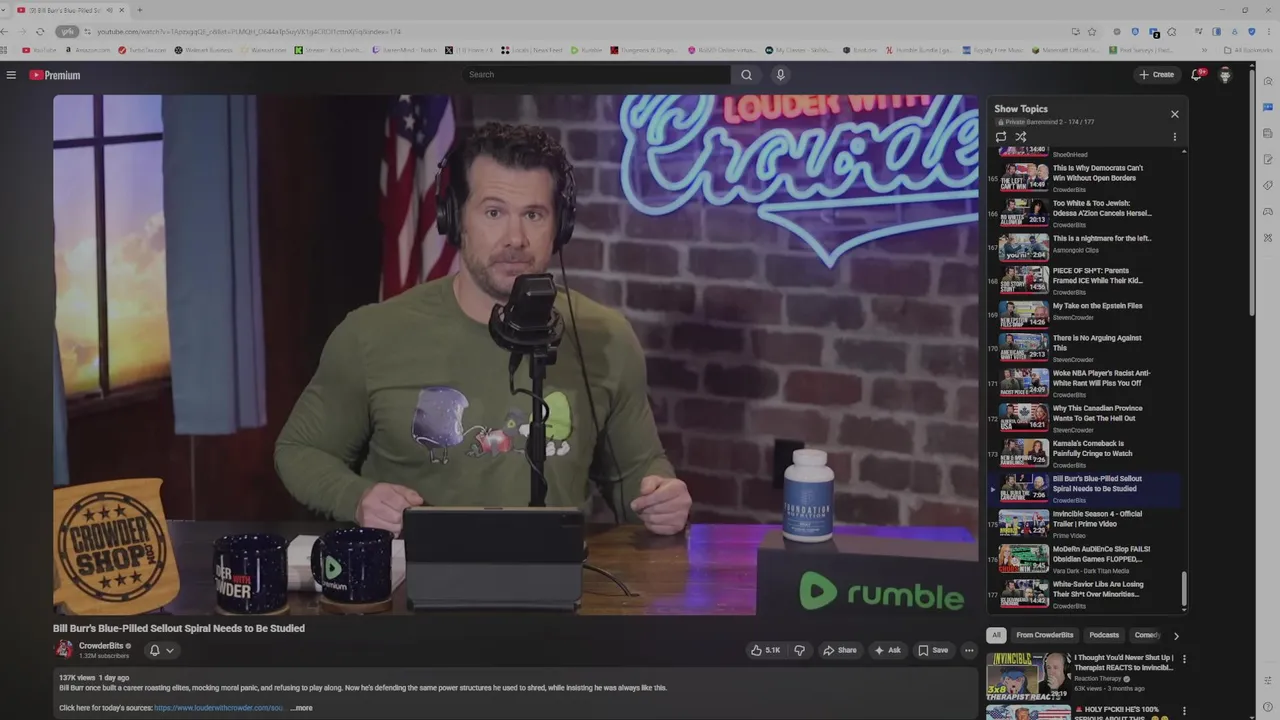Open 'Why This Canadian Province Wants' video
The height and width of the screenshot is (720, 1280).
(x=1085, y=418)
